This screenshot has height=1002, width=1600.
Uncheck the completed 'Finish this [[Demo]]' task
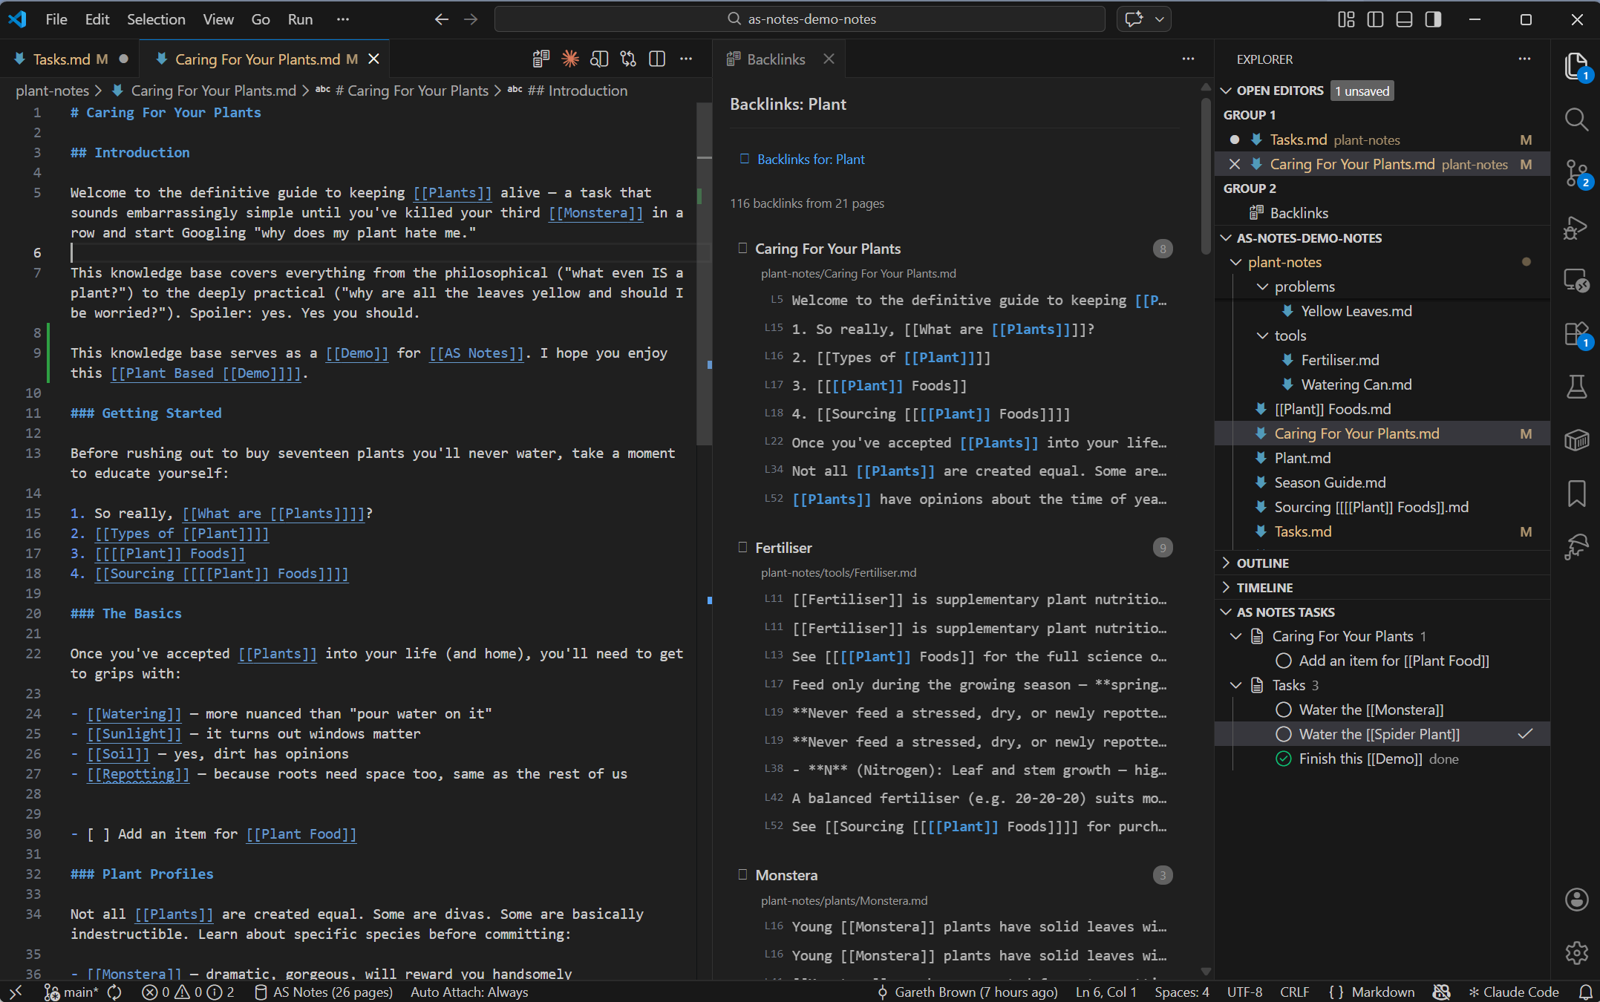1284,759
